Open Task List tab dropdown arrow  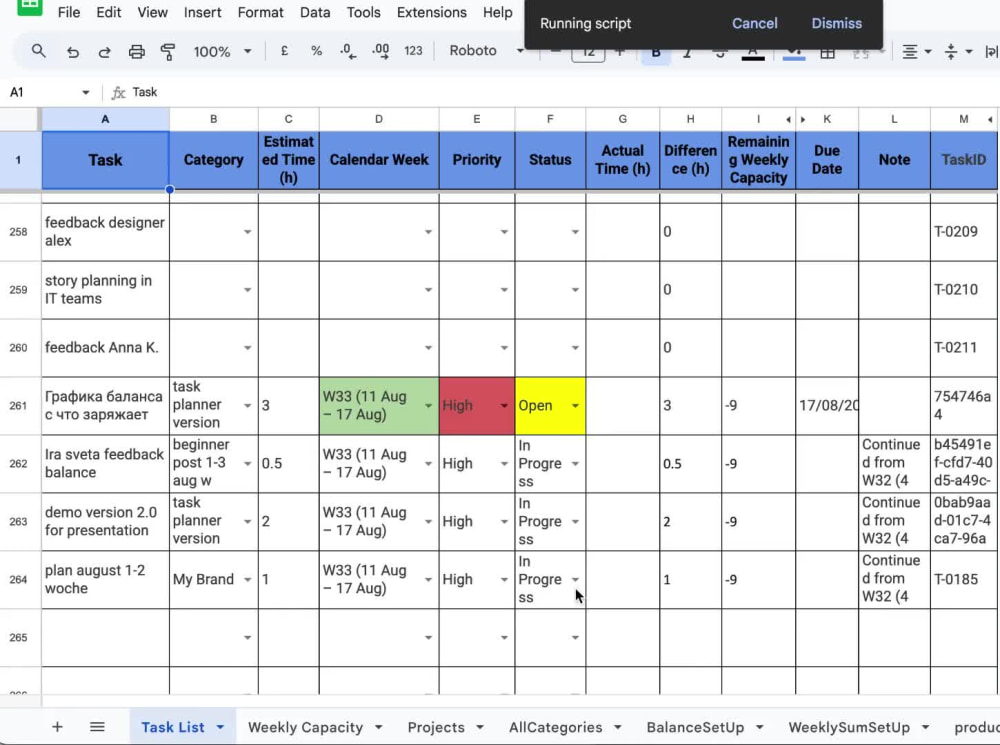(220, 728)
